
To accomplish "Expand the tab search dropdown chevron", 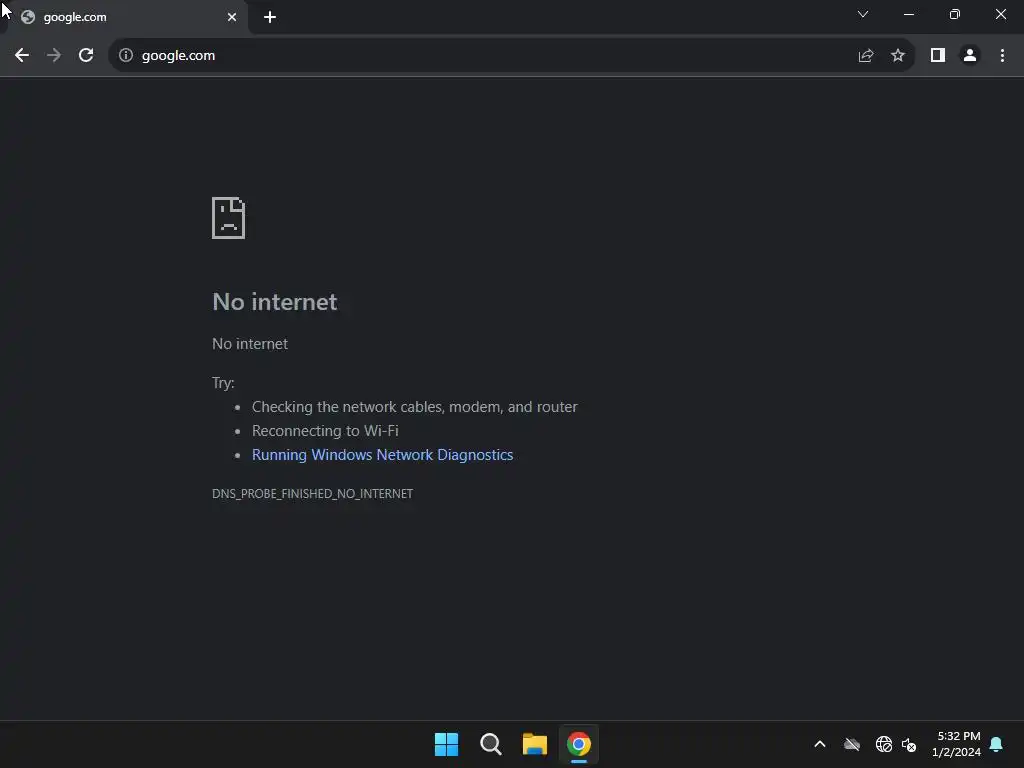I will tap(863, 14).
